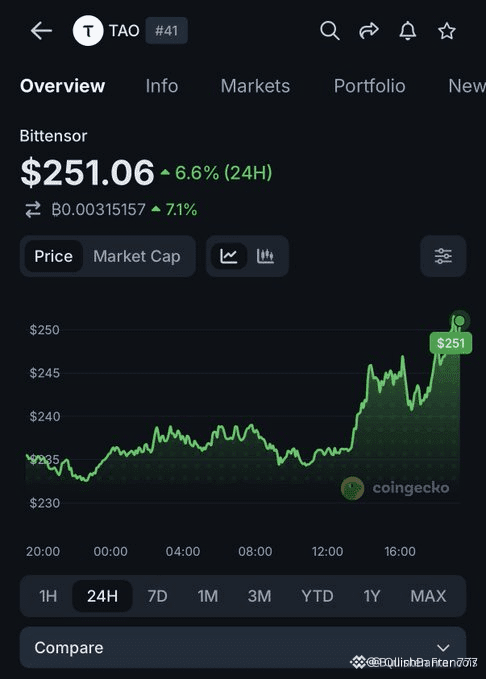The height and width of the screenshot is (679, 486).
Task: Add TAO to favorites with star icon
Action: click(447, 31)
